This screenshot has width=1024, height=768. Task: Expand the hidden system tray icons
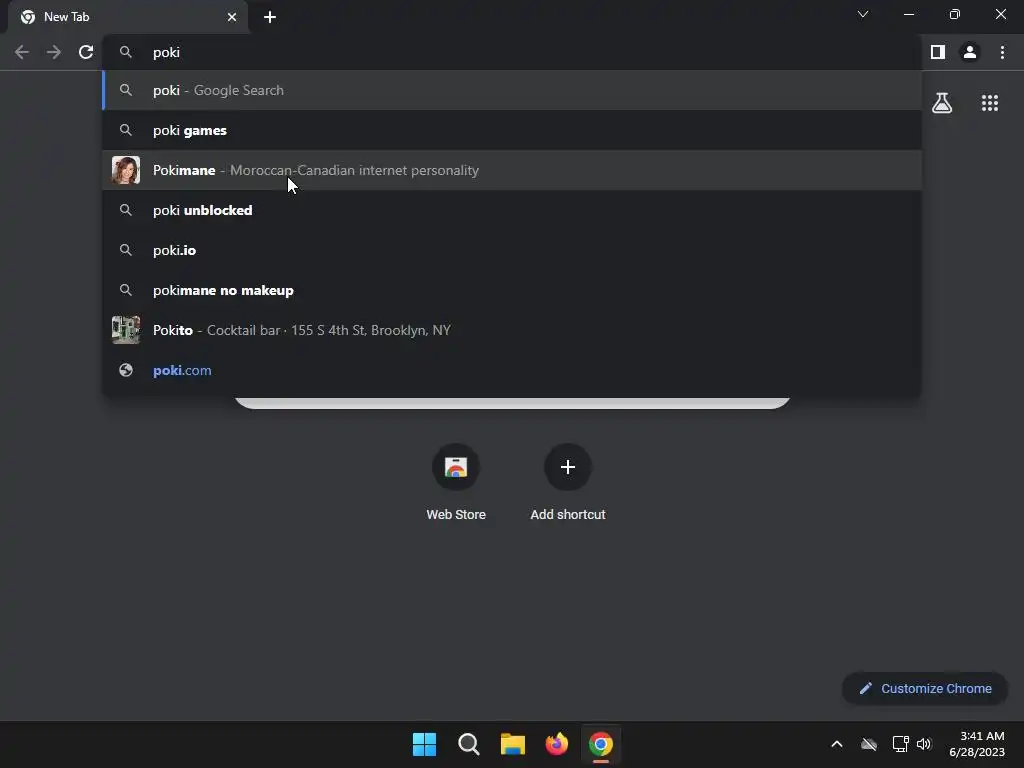click(x=837, y=744)
